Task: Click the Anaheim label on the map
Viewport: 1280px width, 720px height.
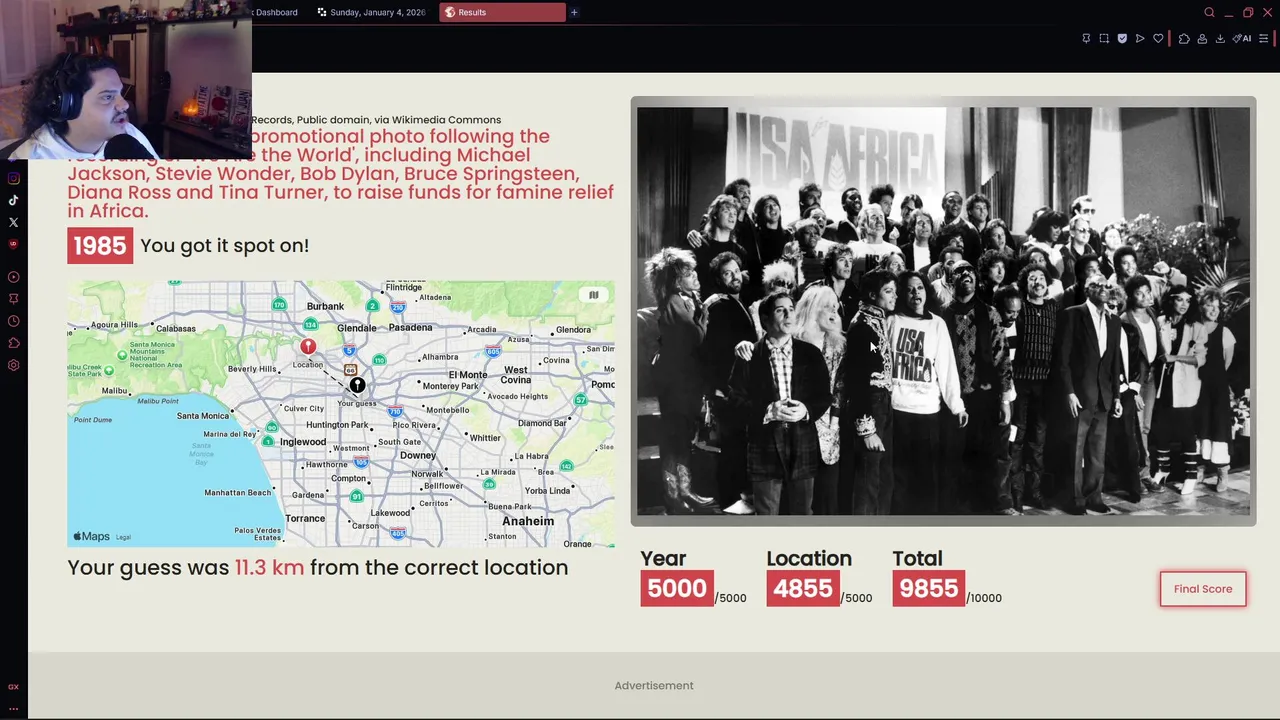Action: coord(528,521)
